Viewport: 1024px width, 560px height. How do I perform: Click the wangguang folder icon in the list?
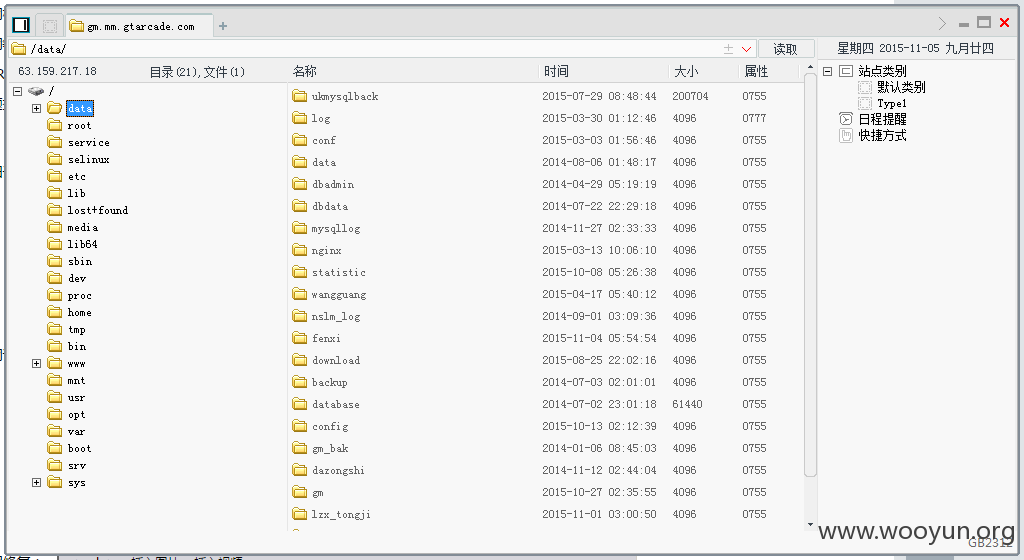tap(300, 294)
